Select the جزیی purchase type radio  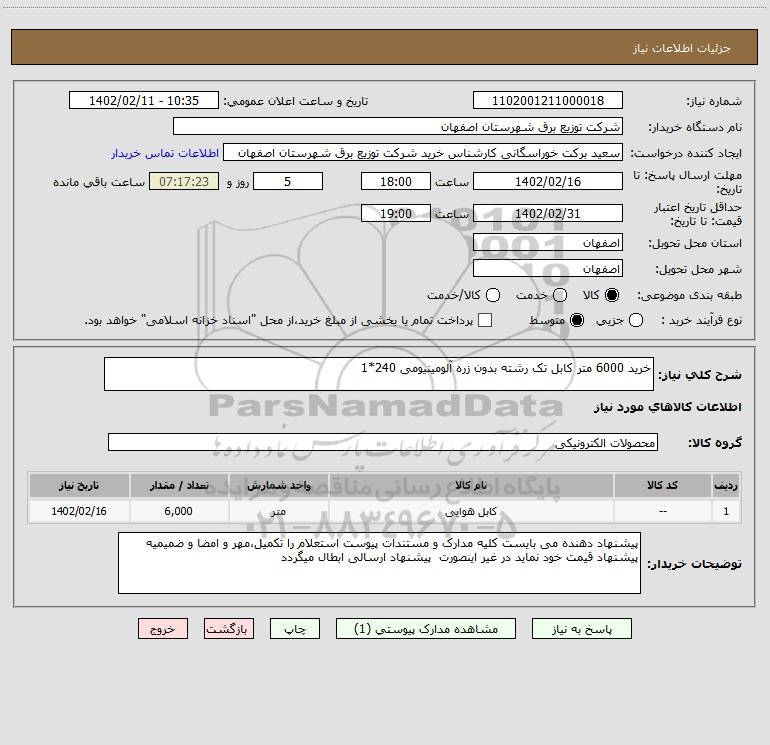click(x=635, y=321)
